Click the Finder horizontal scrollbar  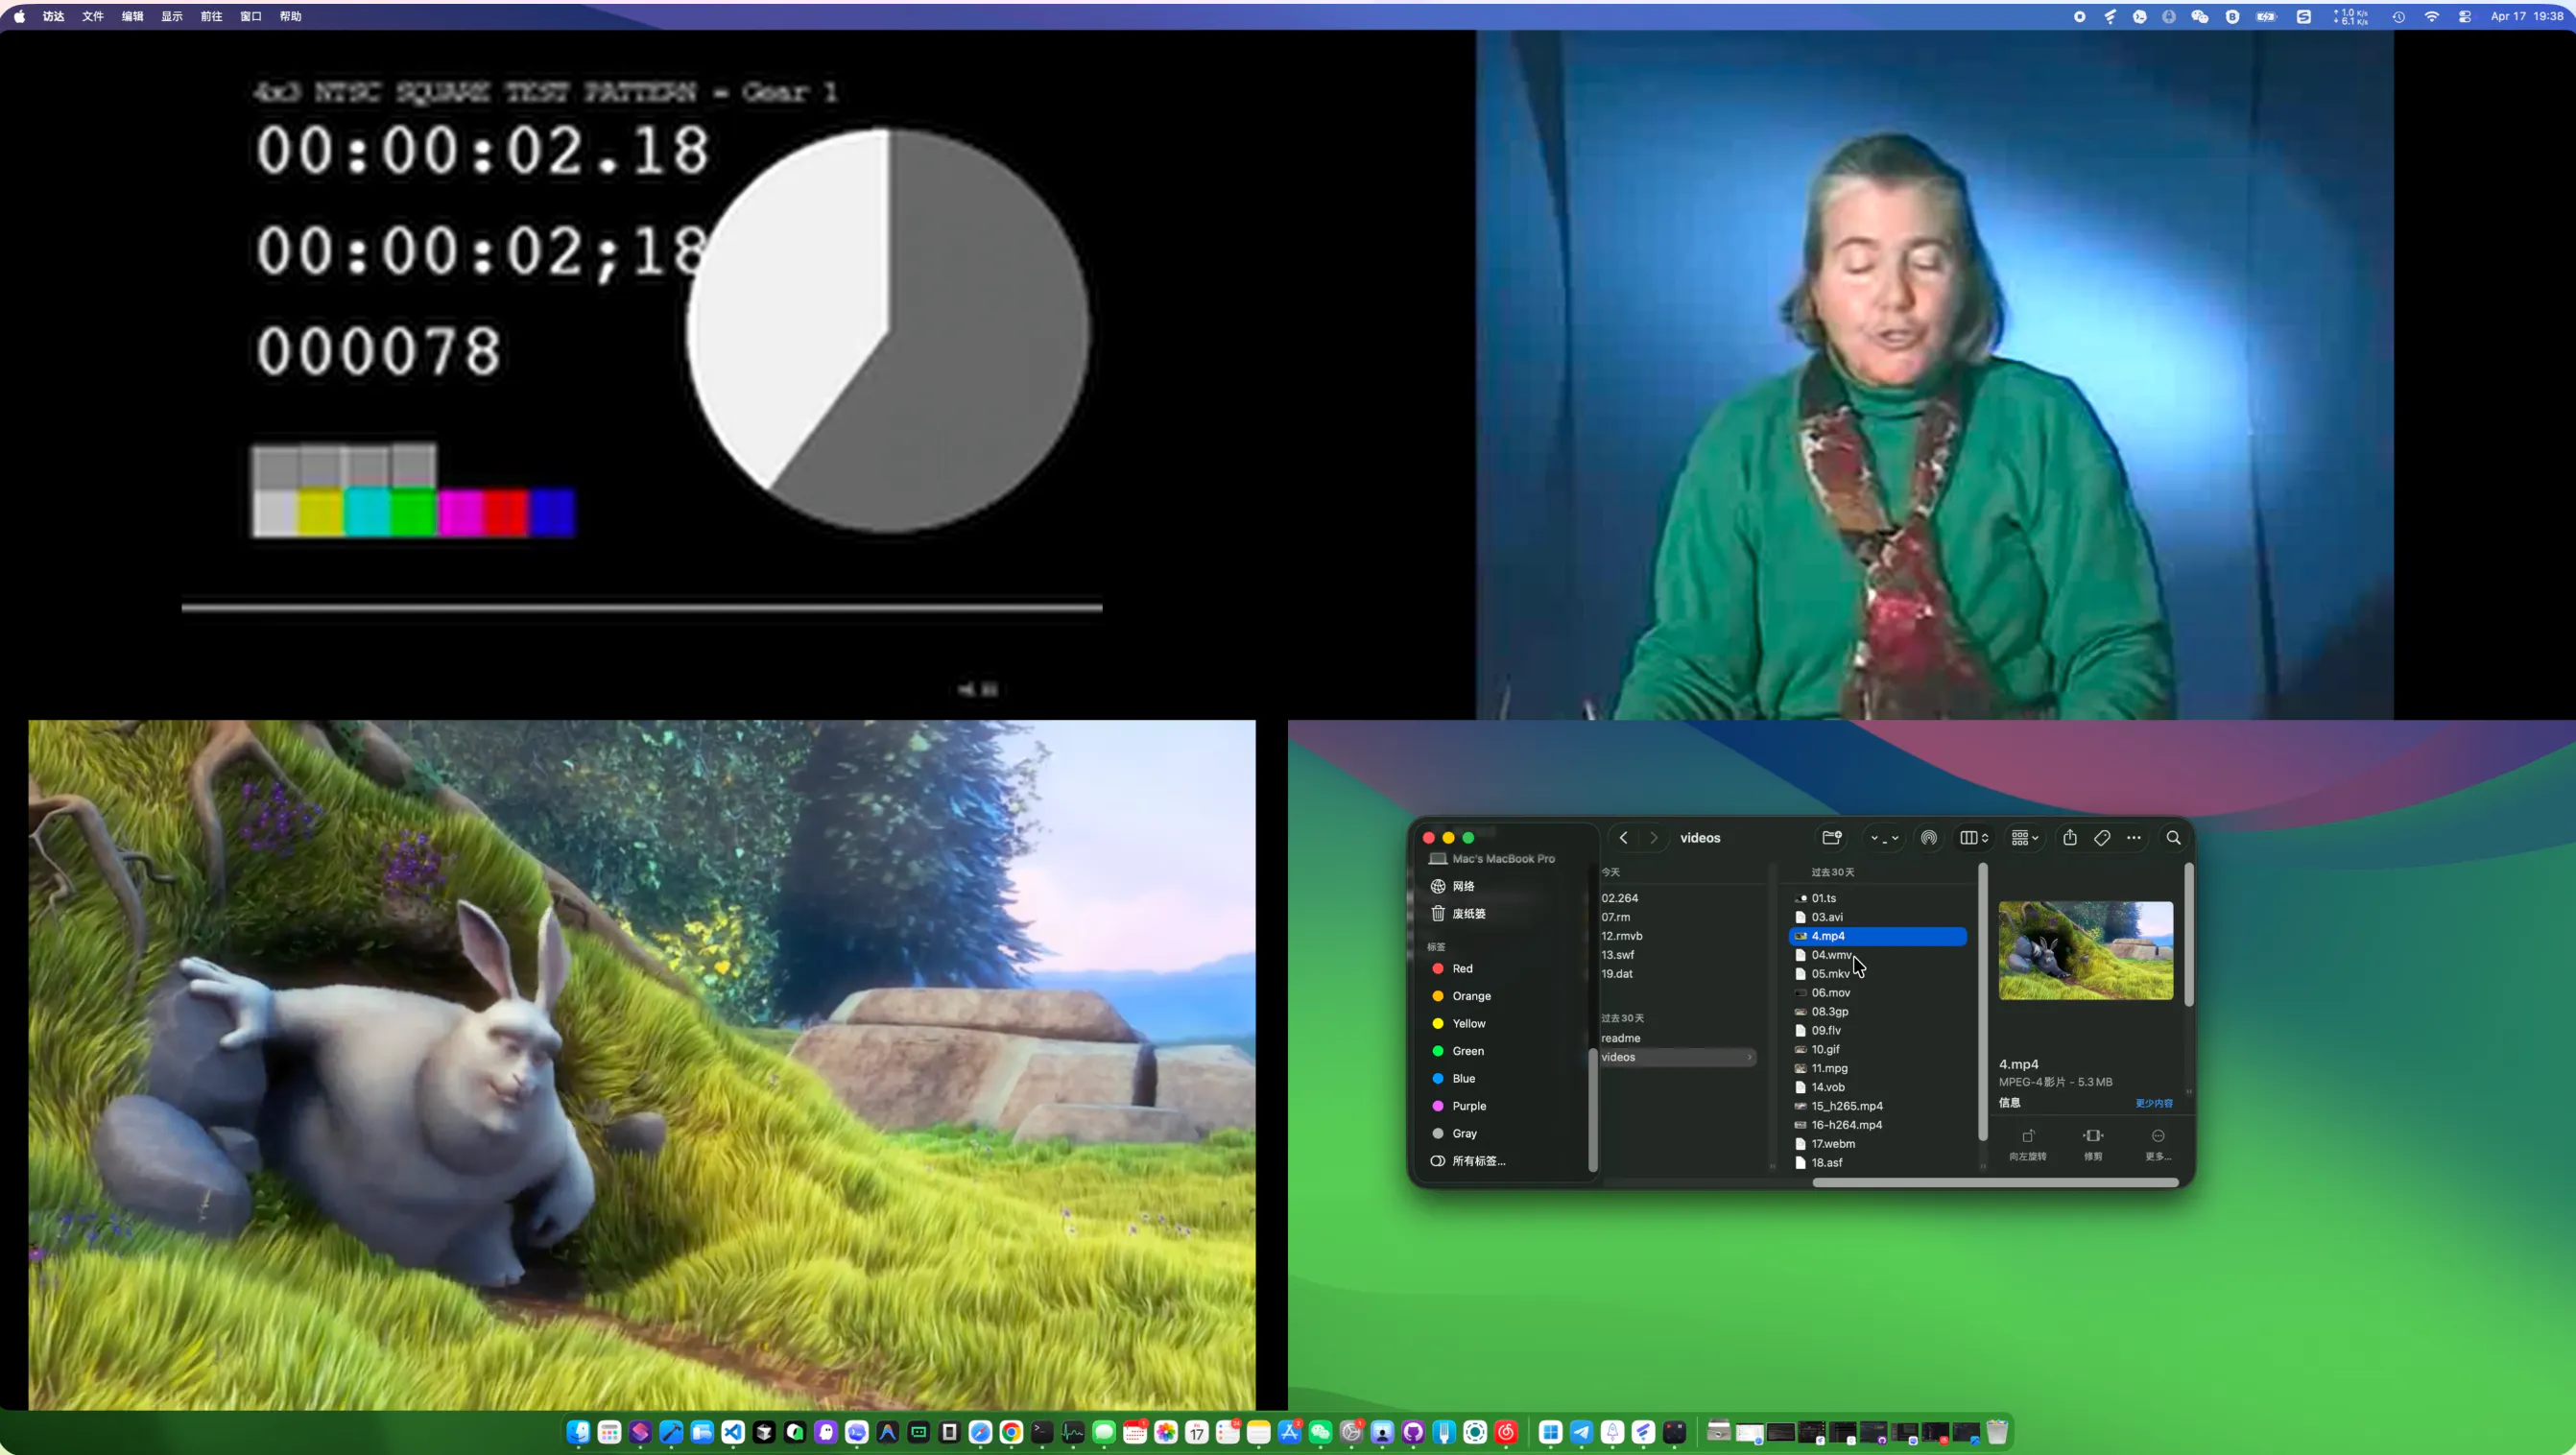point(1995,1183)
